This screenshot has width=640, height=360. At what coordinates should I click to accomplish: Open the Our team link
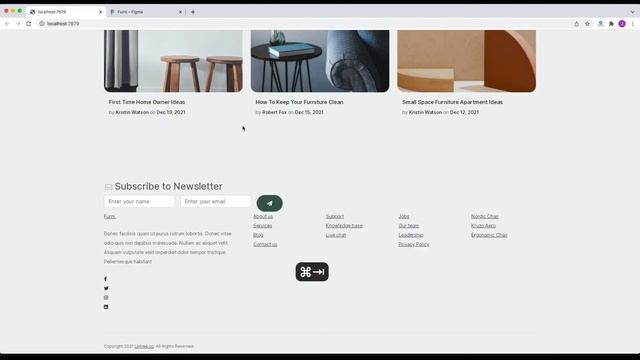[409, 226]
